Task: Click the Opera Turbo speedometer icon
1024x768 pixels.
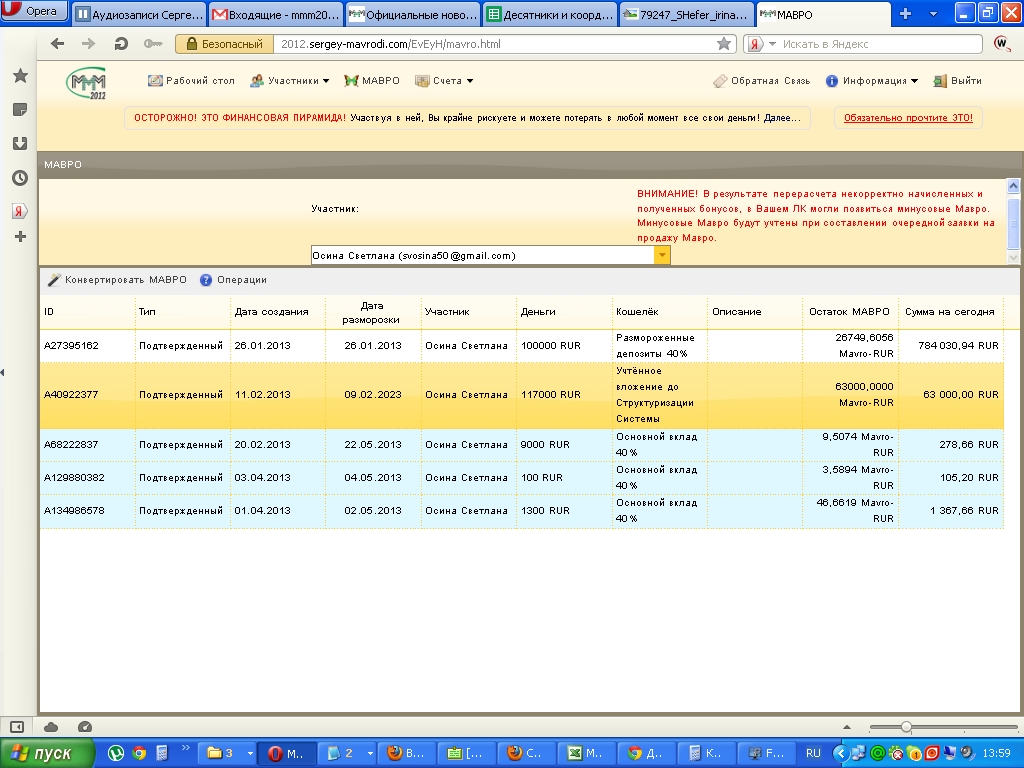Action: tap(85, 727)
